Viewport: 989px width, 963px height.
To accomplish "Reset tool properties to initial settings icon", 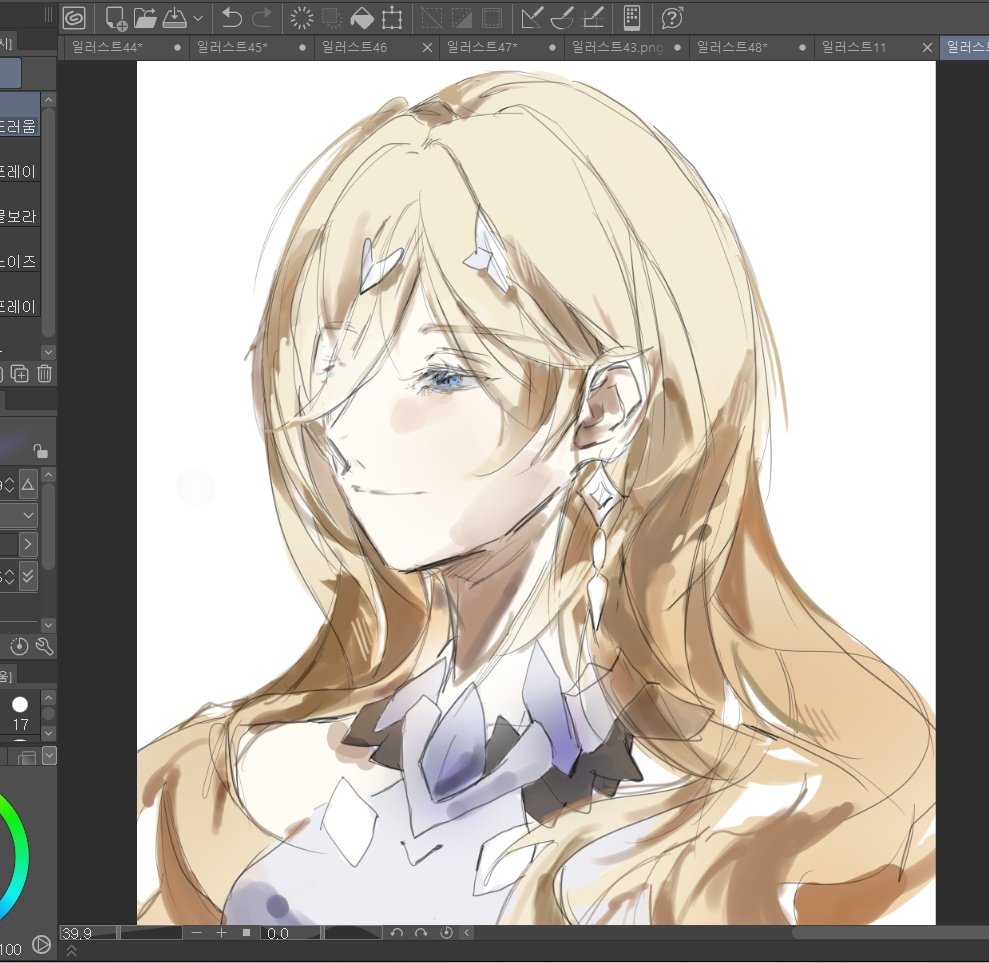I will [20, 646].
